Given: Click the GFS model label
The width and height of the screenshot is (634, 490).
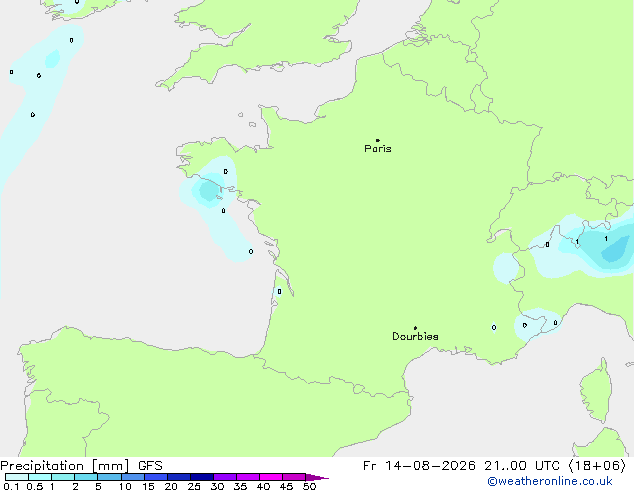Looking at the screenshot, I should 150,466.
